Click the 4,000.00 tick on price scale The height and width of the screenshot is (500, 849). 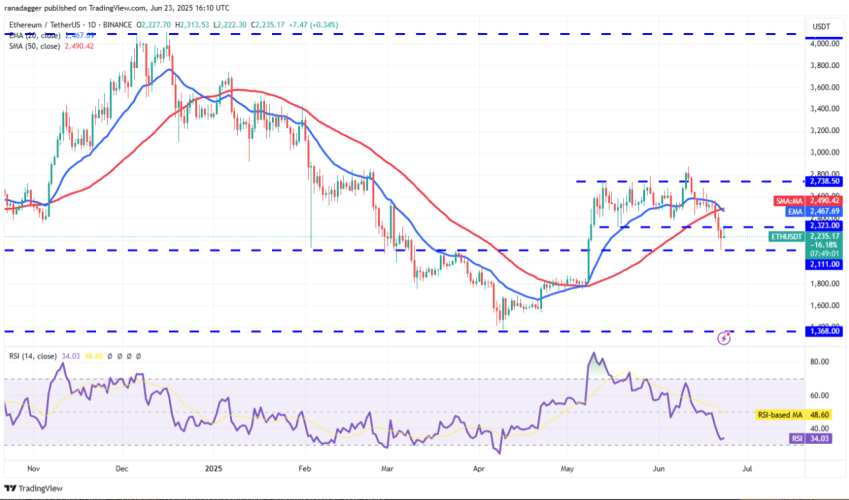(823, 44)
